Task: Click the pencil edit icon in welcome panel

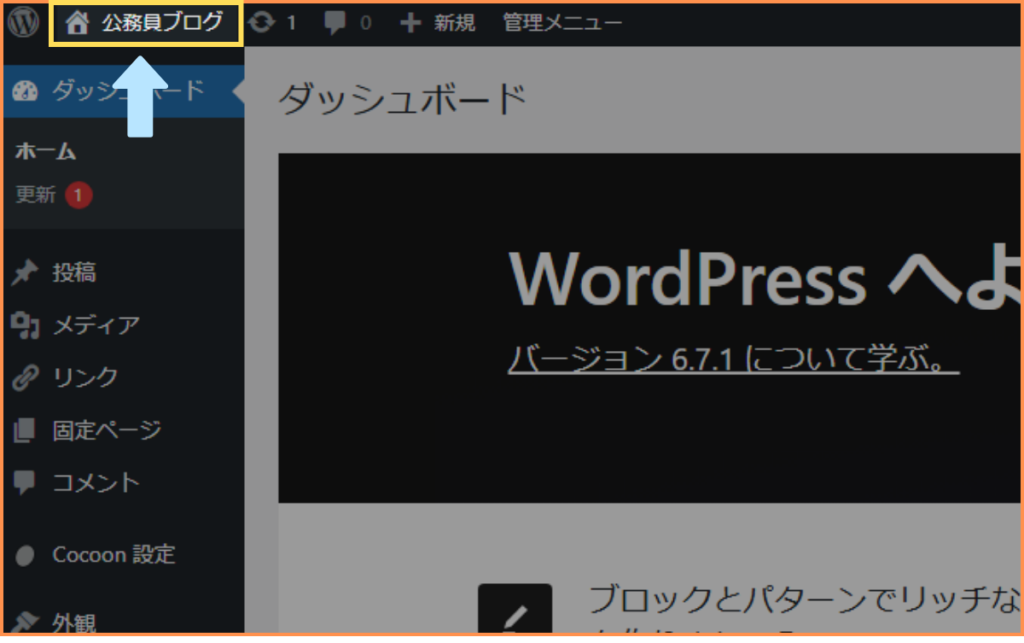Action: 515,608
